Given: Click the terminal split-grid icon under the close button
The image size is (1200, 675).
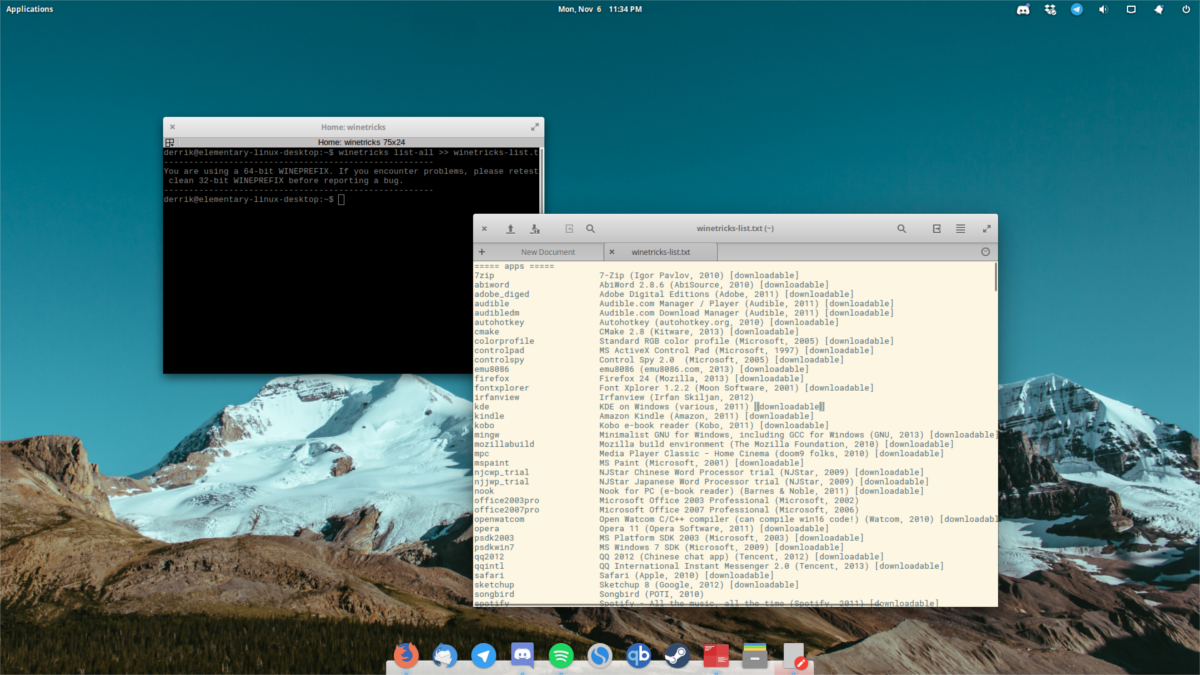Looking at the screenshot, I should click(x=170, y=143).
